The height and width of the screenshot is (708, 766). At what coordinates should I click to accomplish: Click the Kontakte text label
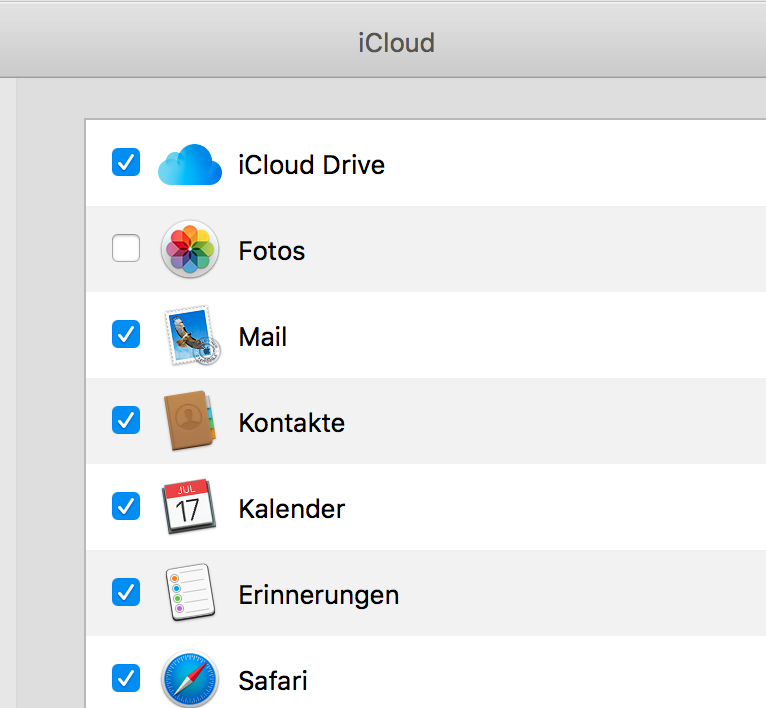pos(292,423)
